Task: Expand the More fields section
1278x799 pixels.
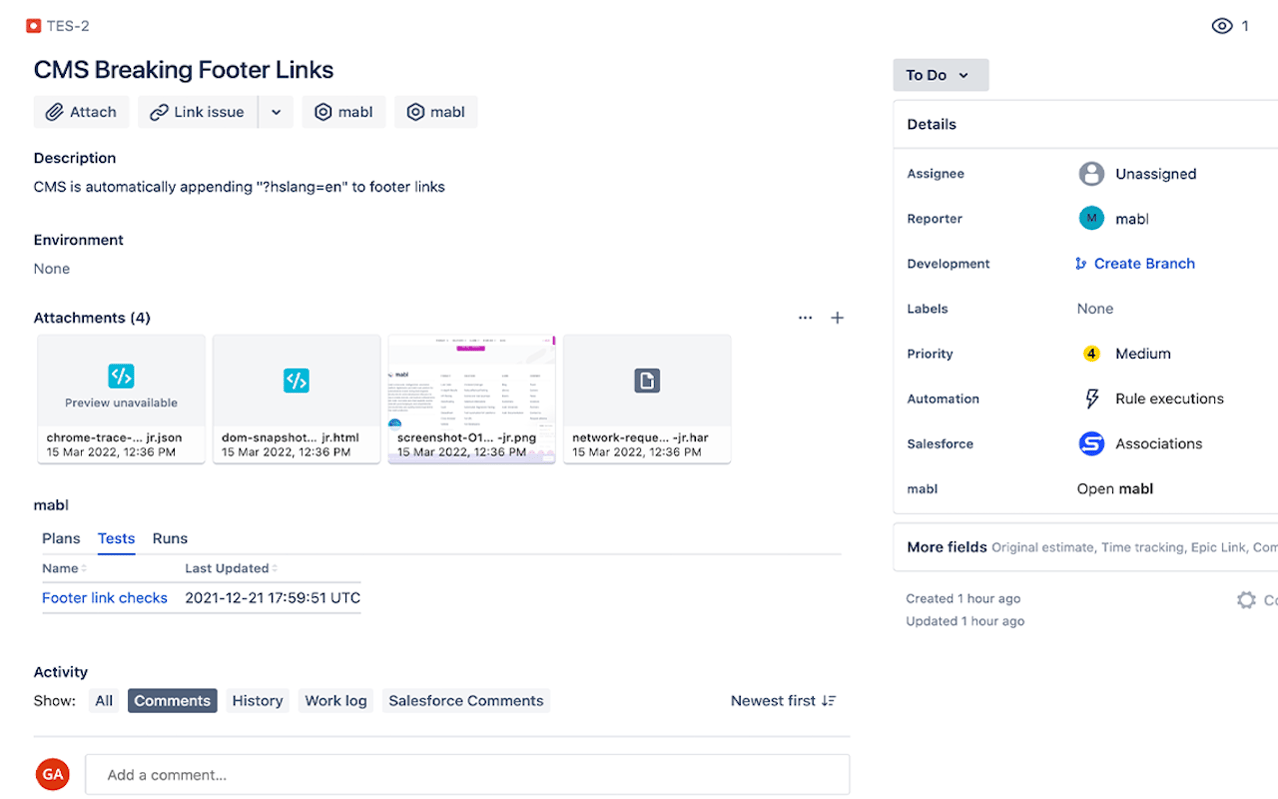Action: pos(1085,547)
